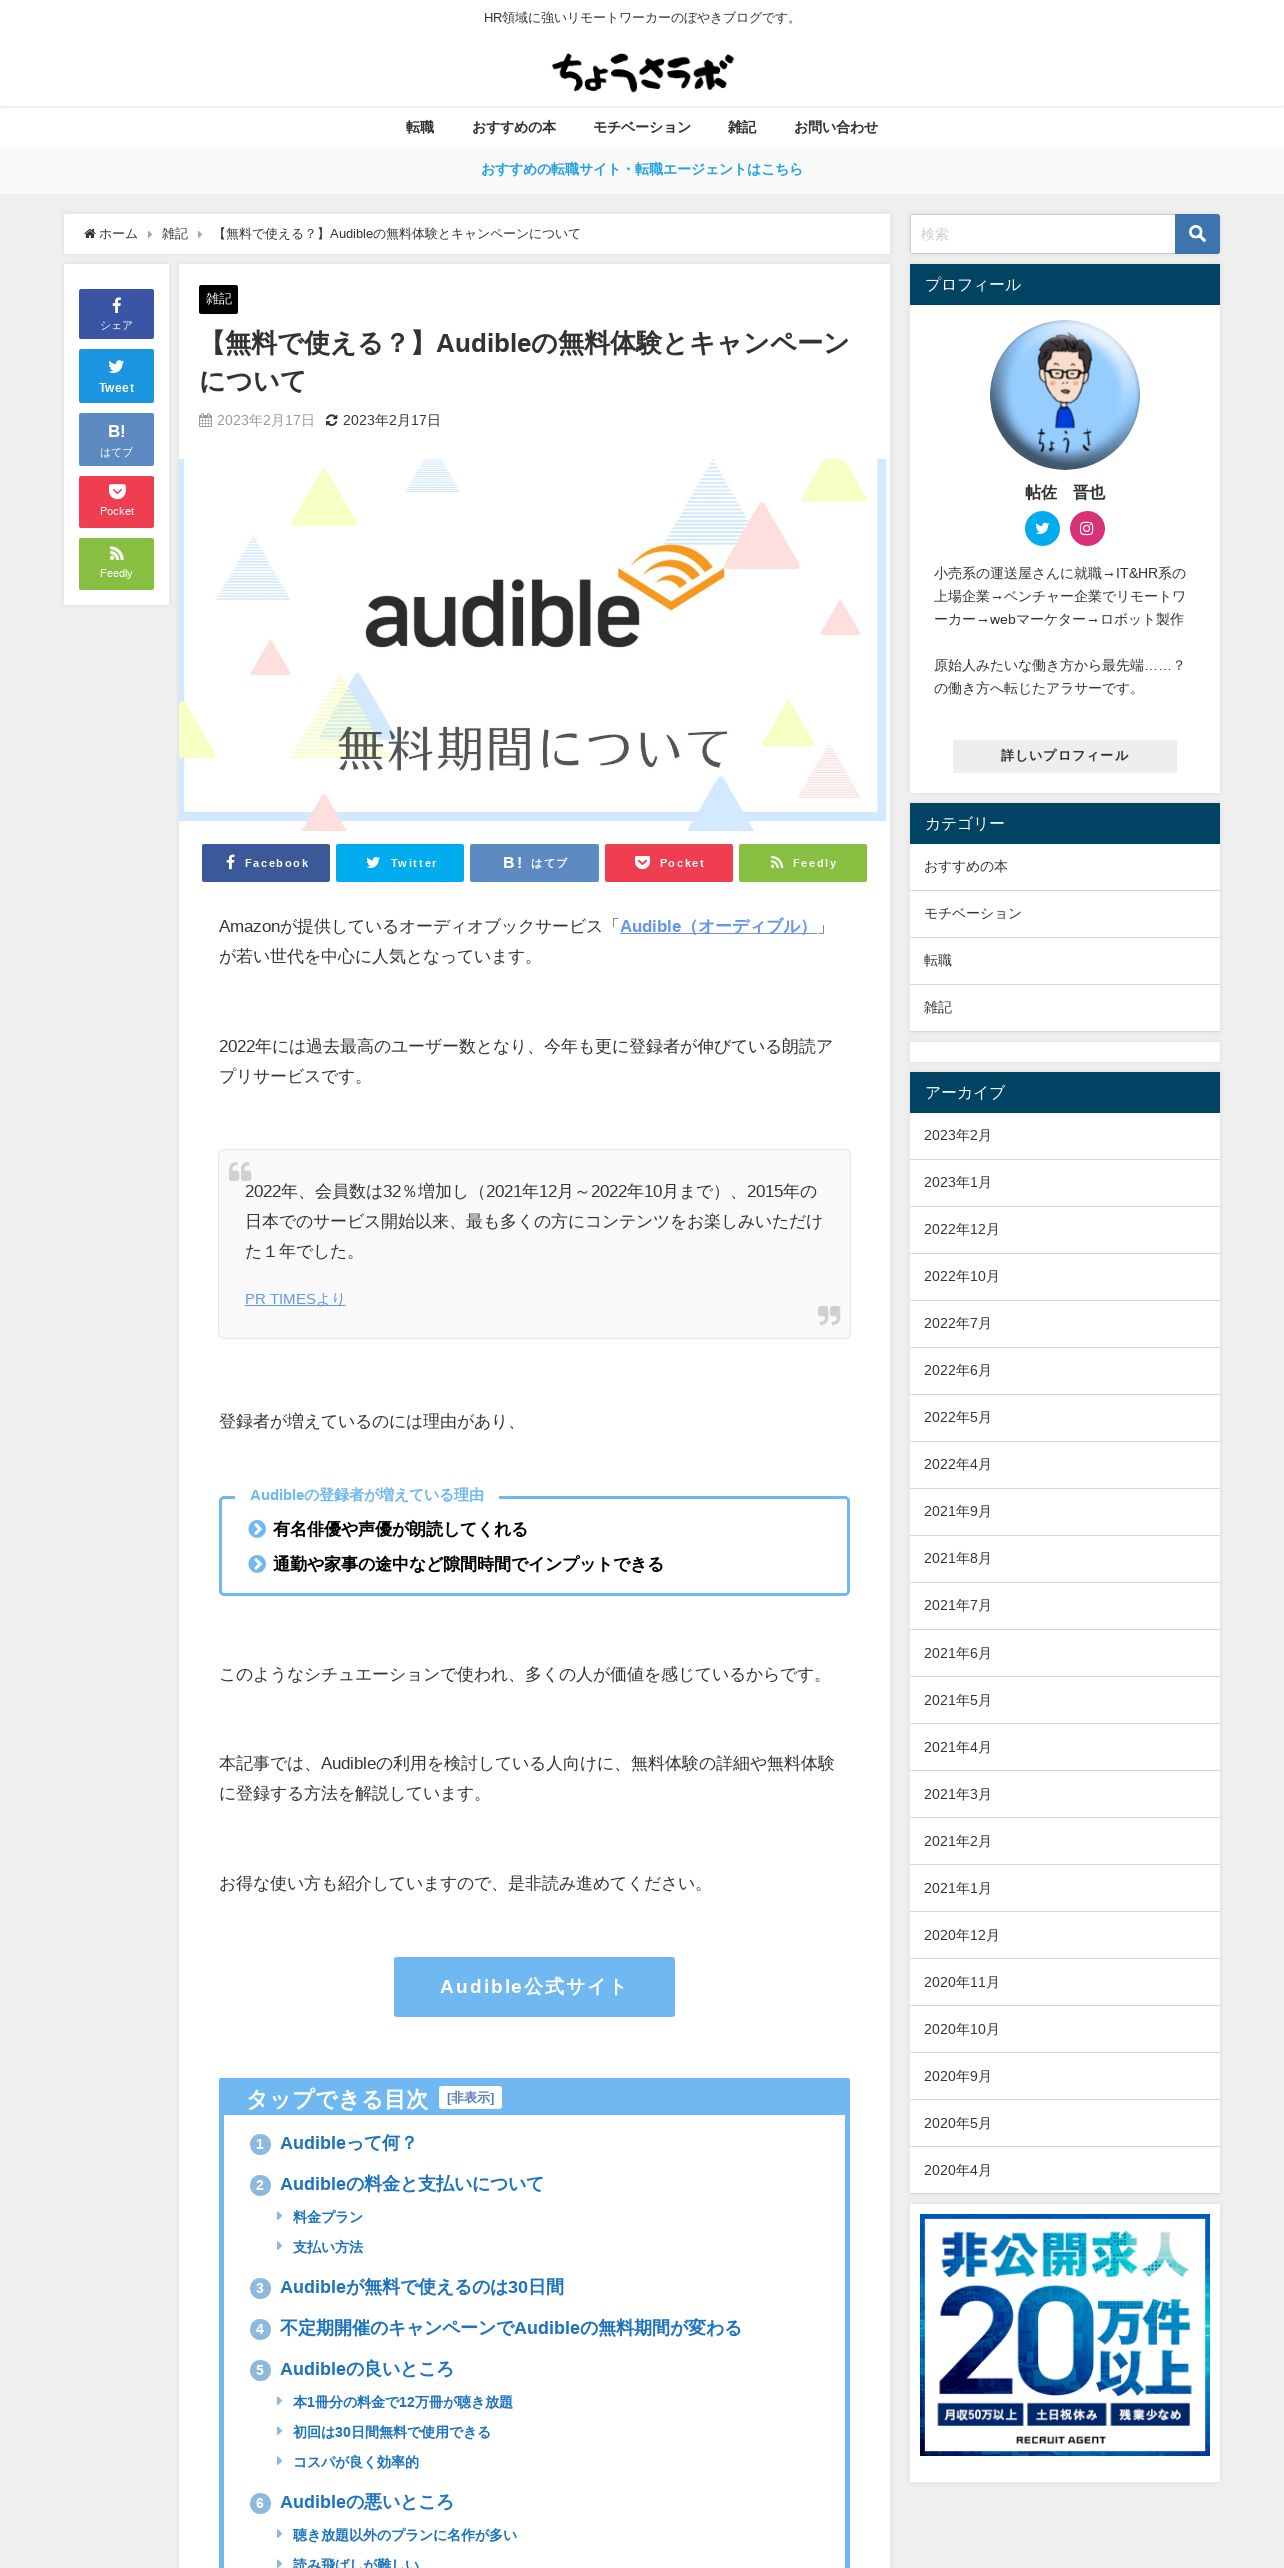Open the 2020年4月 archive

(1065, 2170)
